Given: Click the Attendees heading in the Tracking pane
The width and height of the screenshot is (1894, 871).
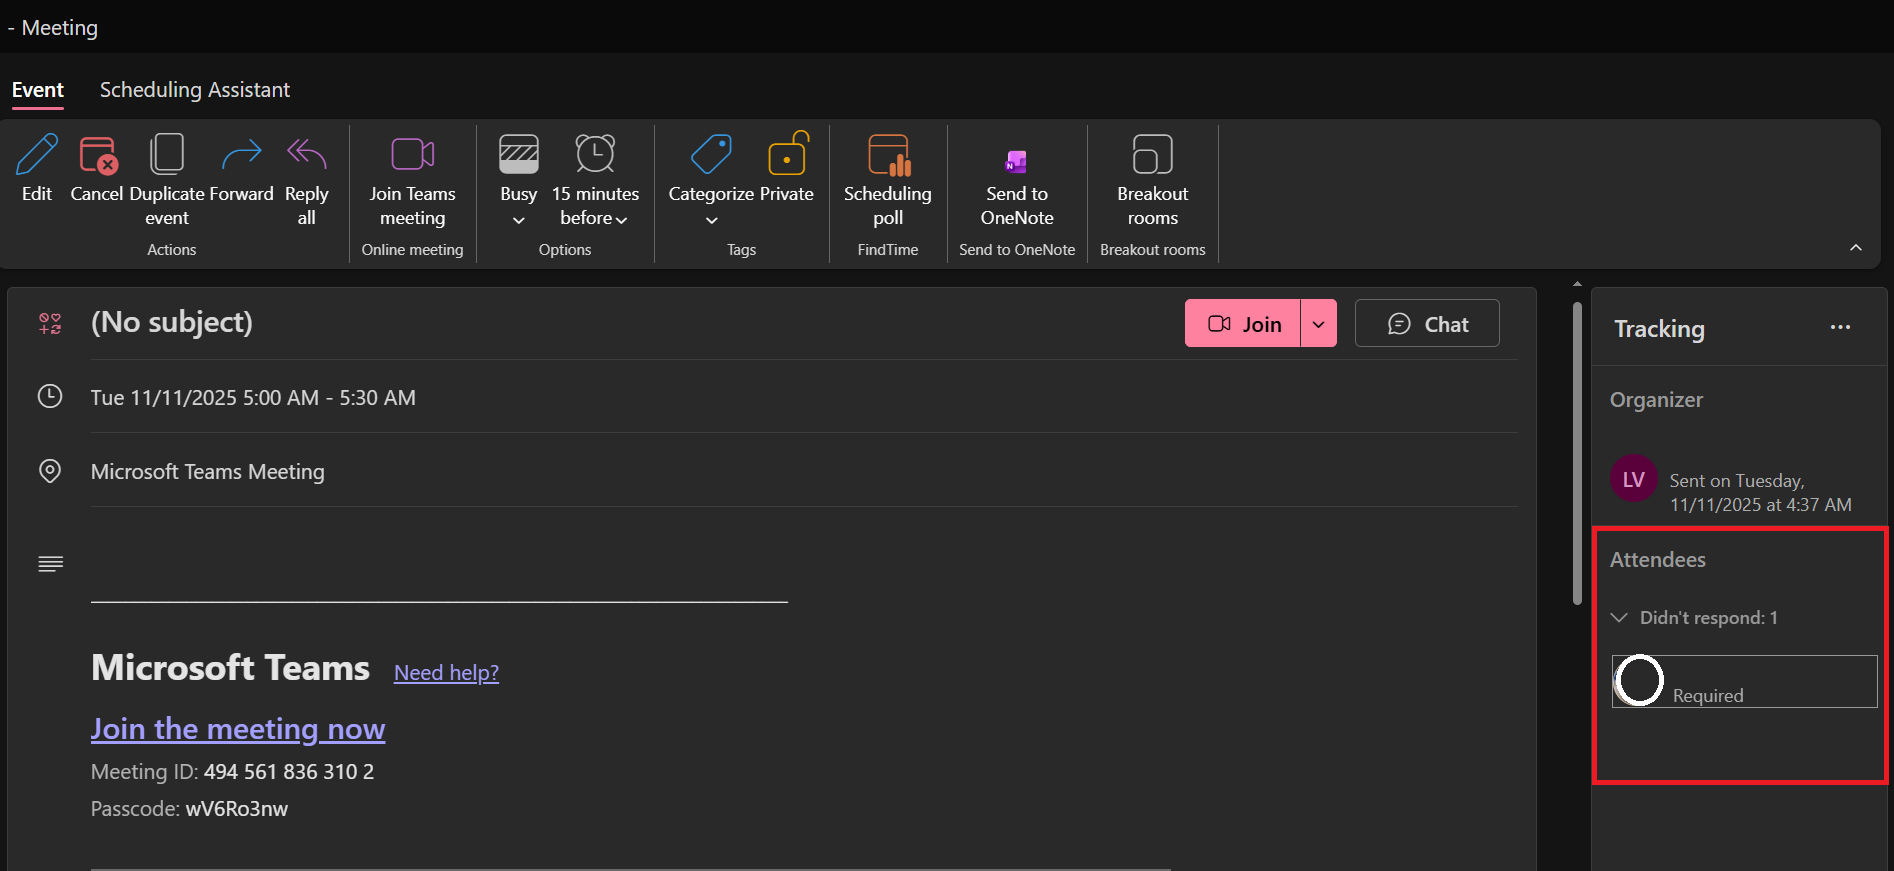Looking at the screenshot, I should click(x=1658, y=560).
